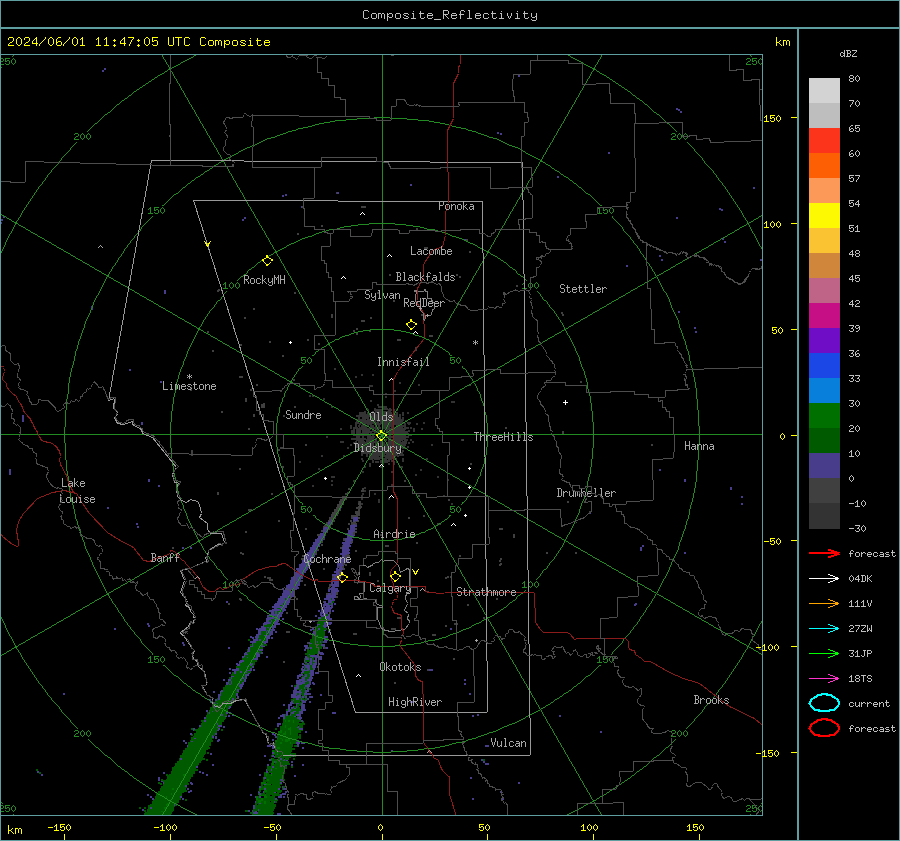The height and width of the screenshot is (841, 900).
Task: Select the purple 39 dBZ color swatch
Action: 824,341
